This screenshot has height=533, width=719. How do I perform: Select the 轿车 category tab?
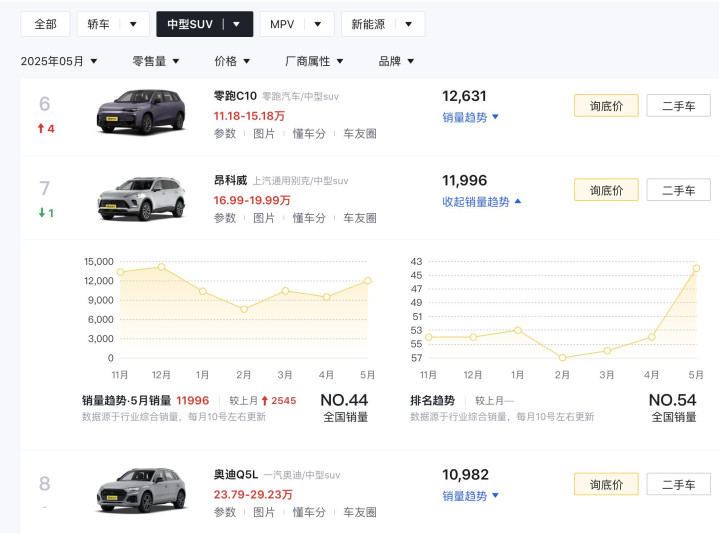(x=99, y=24)
